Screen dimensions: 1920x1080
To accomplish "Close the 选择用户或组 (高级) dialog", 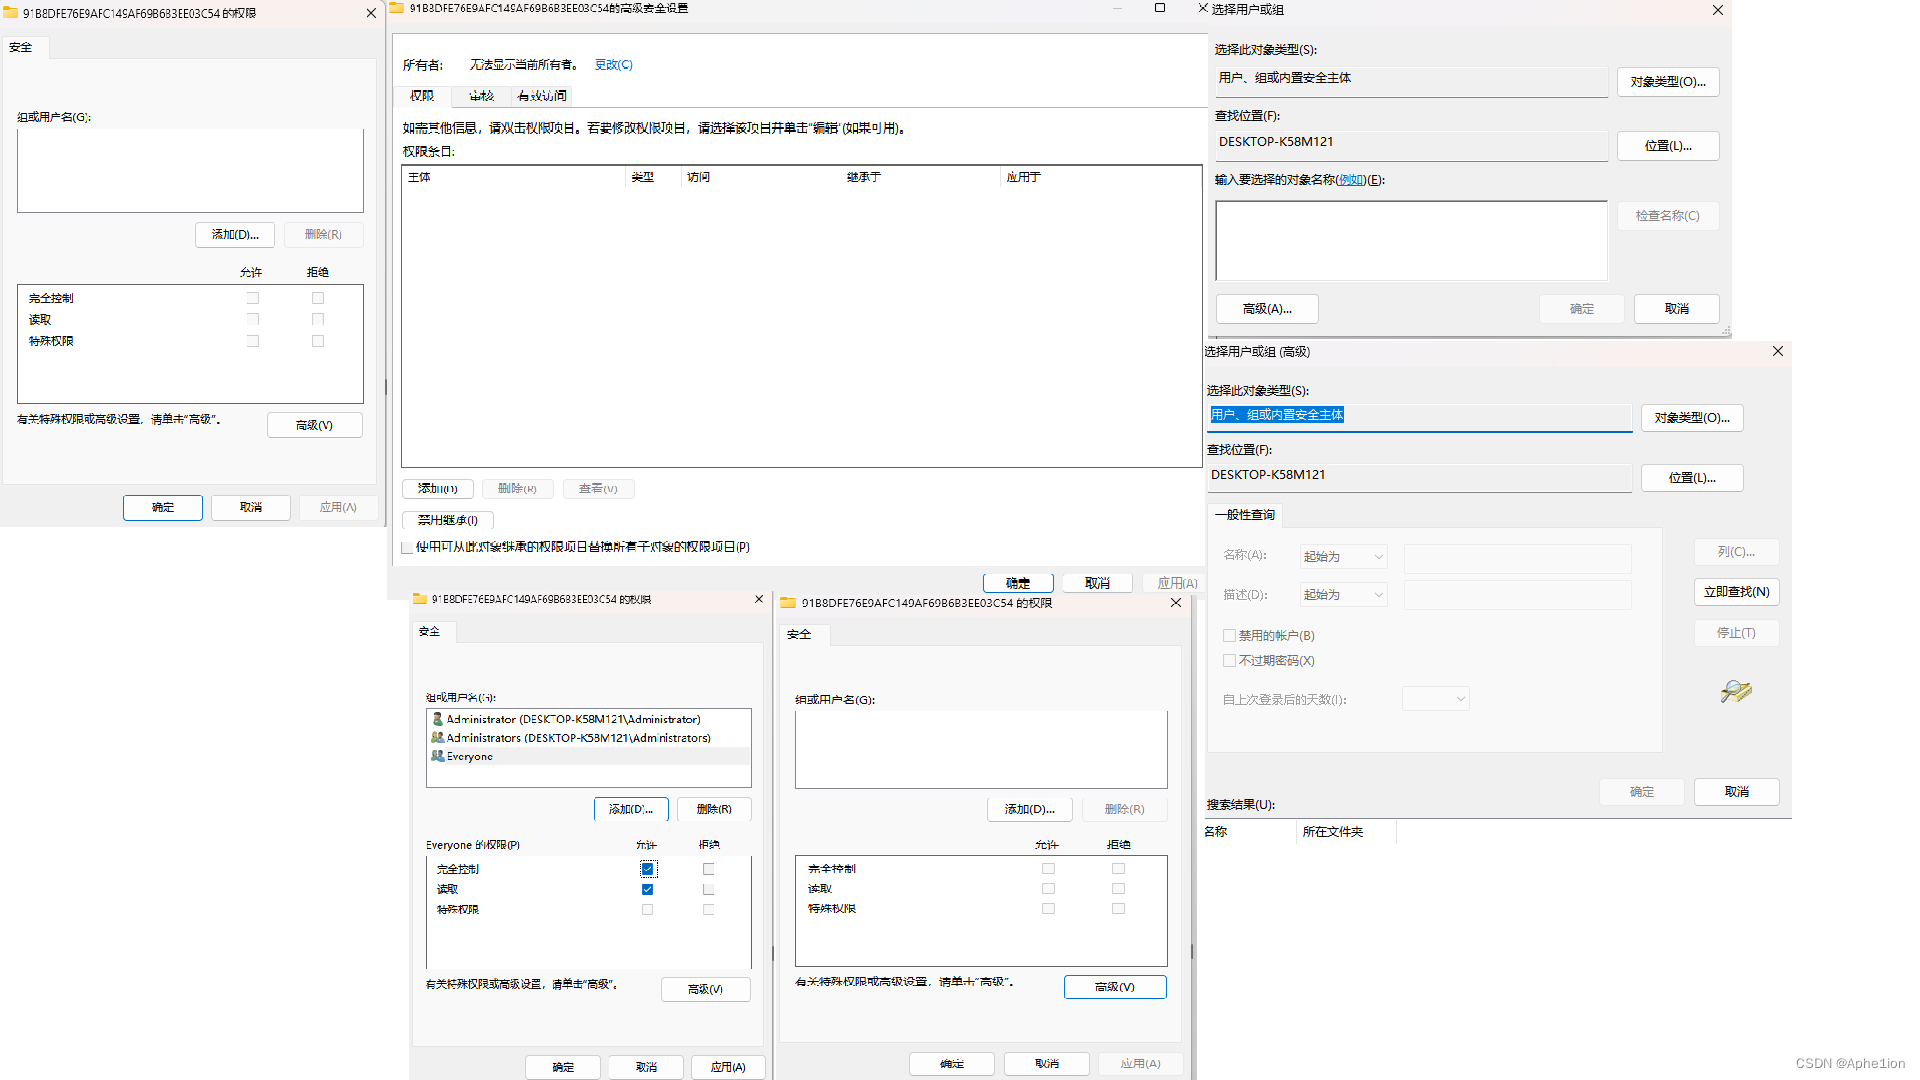I will click(1778, 351).
